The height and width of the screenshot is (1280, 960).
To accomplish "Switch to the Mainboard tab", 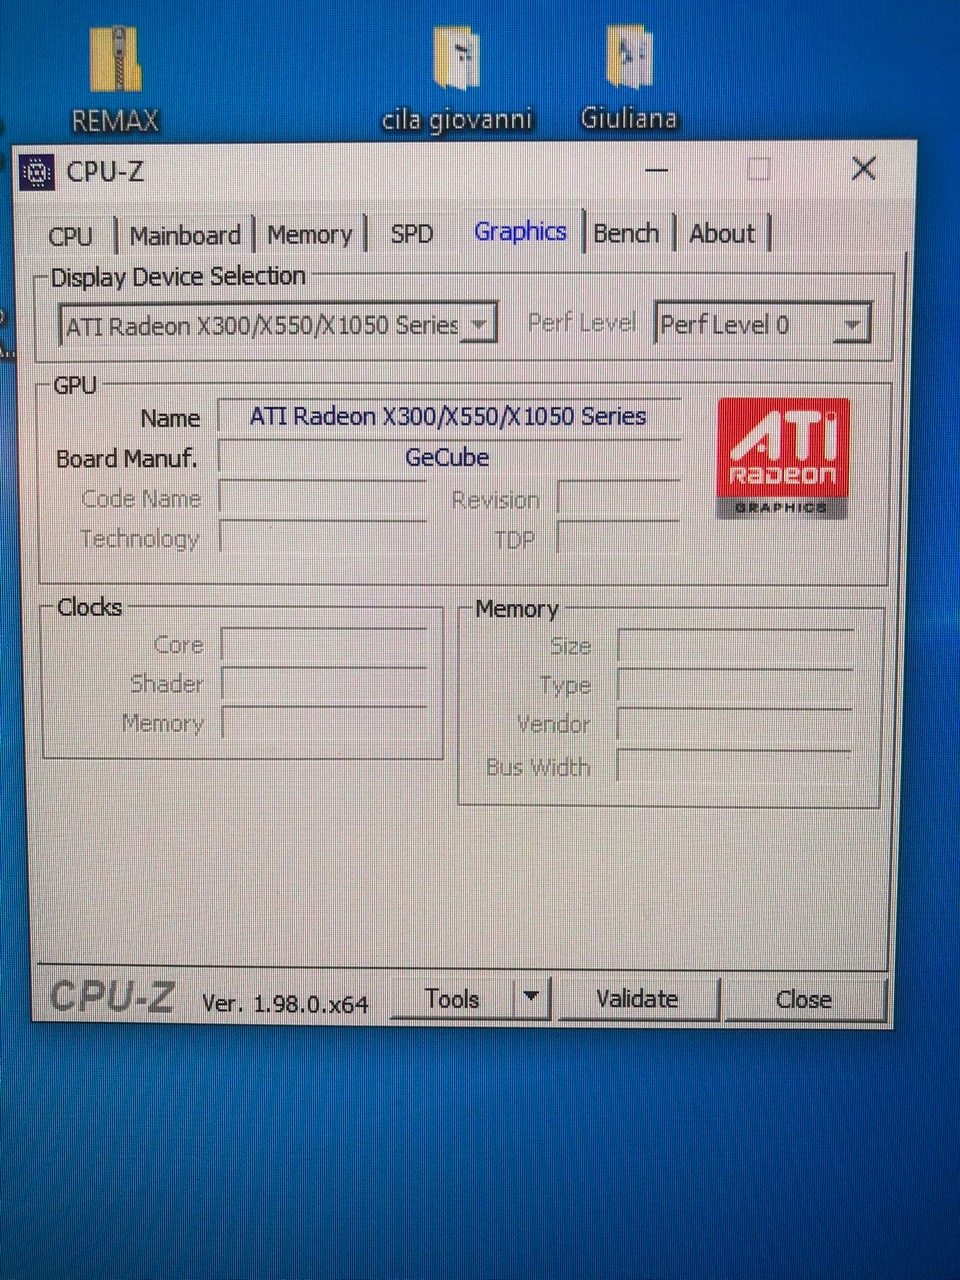I will [185, 235].
